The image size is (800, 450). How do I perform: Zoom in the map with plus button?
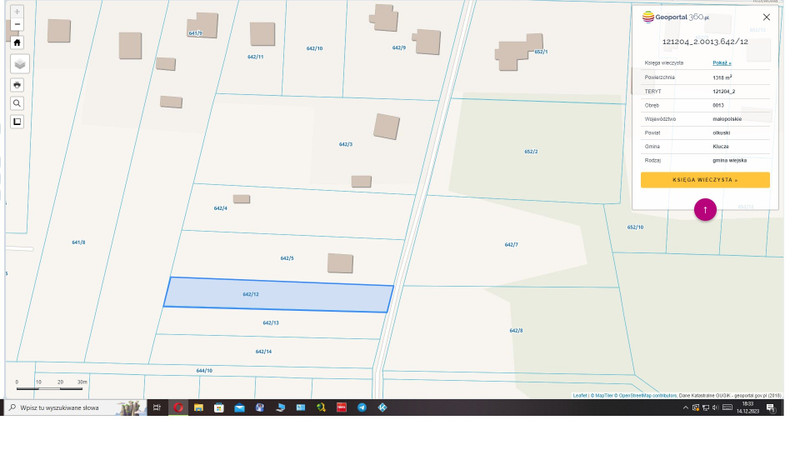point(17,11)
